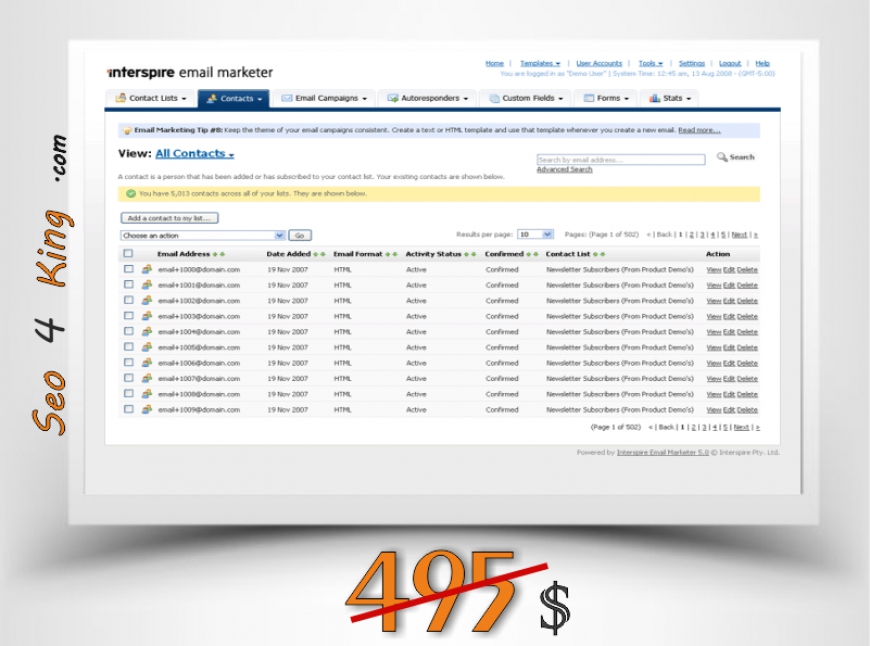Image resolution: width=870 pixels, height=646 pixels.
Task: Check the box for email+1007@domain.com
Action: (129, 377)
